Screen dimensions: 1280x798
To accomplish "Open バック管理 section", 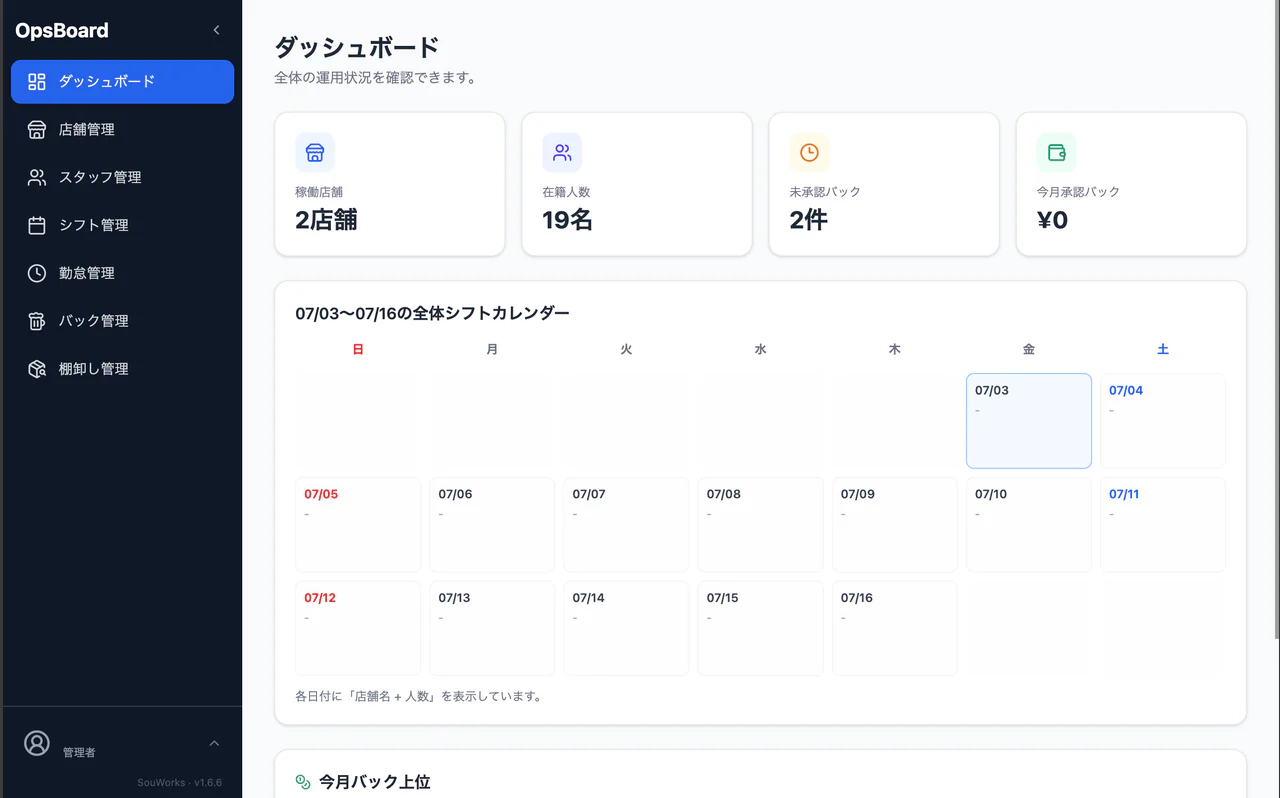I will [x=122, y=322].
